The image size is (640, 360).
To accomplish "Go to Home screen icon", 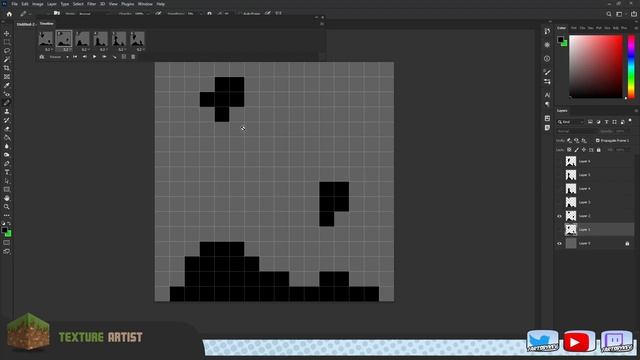I will tap(9, 14).
